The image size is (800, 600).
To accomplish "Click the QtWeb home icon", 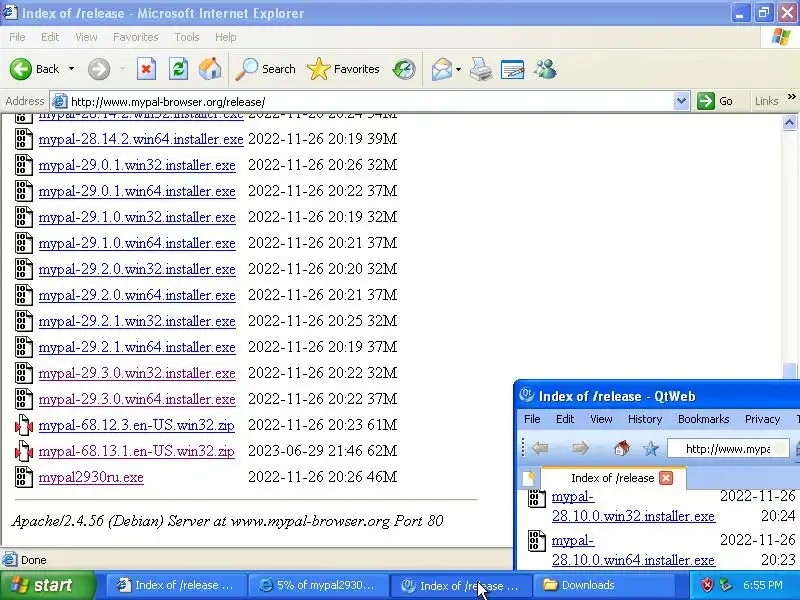I will click(x=621, y=448).
